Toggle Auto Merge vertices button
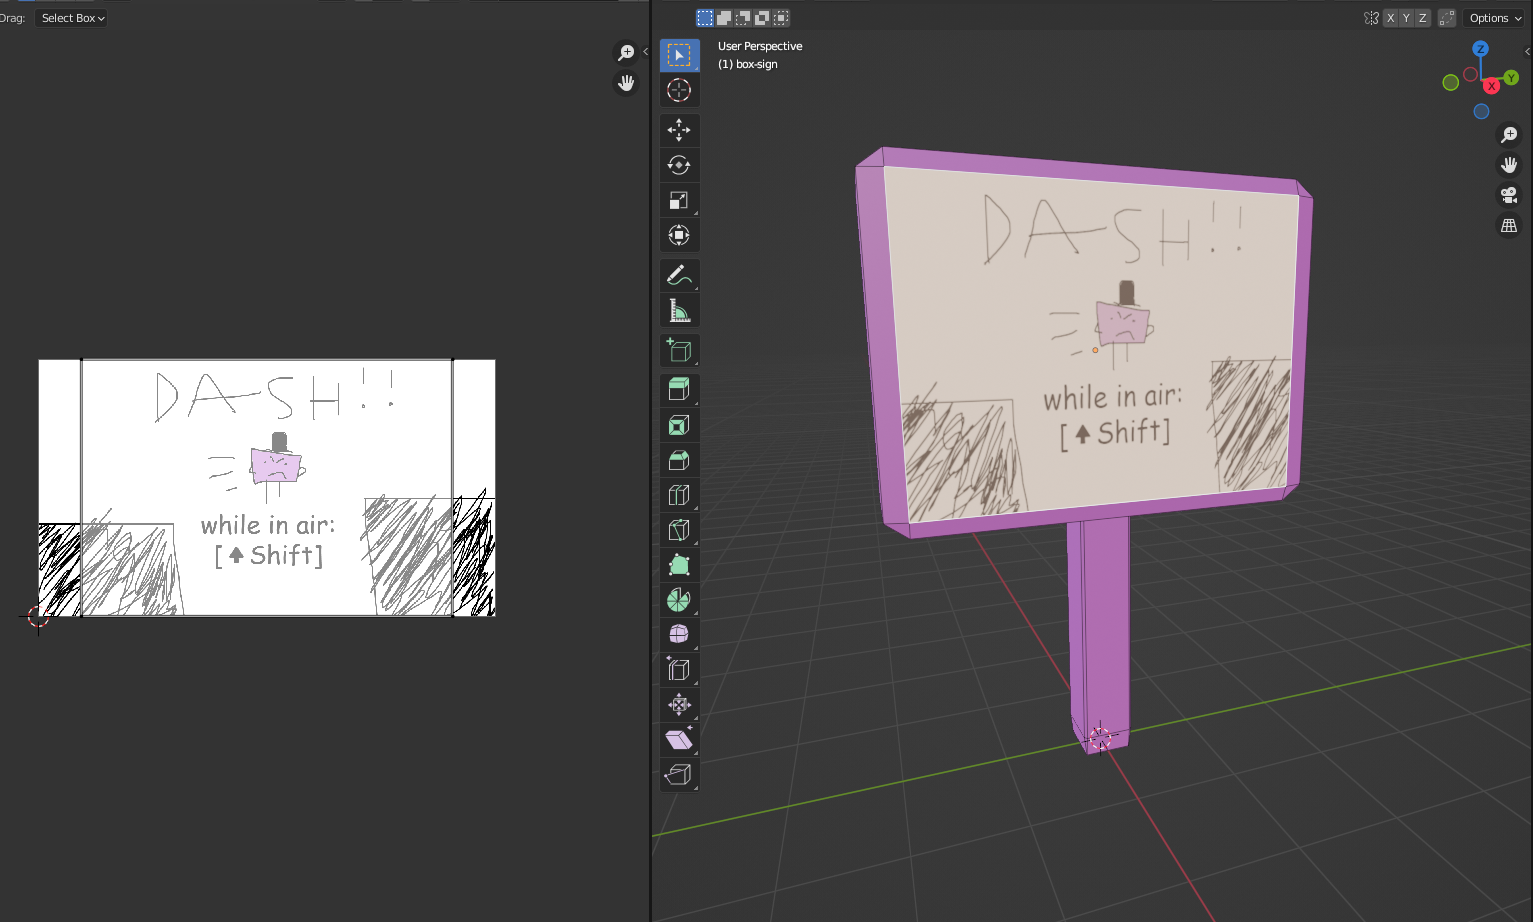Image resolution: width=1533 pixels, height=922 pixels. click(1447, 18)
